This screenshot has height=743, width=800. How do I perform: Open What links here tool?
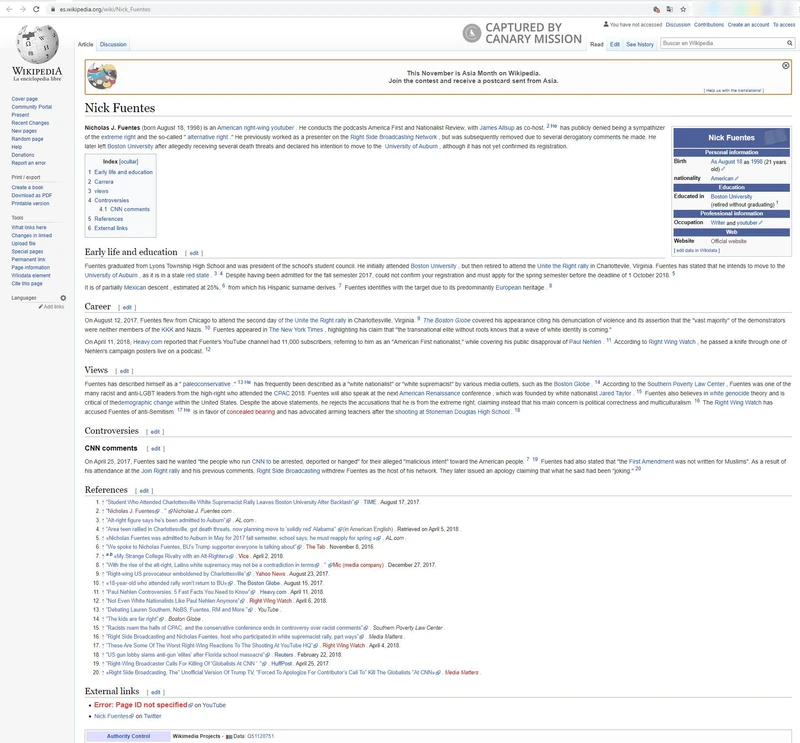29,228
